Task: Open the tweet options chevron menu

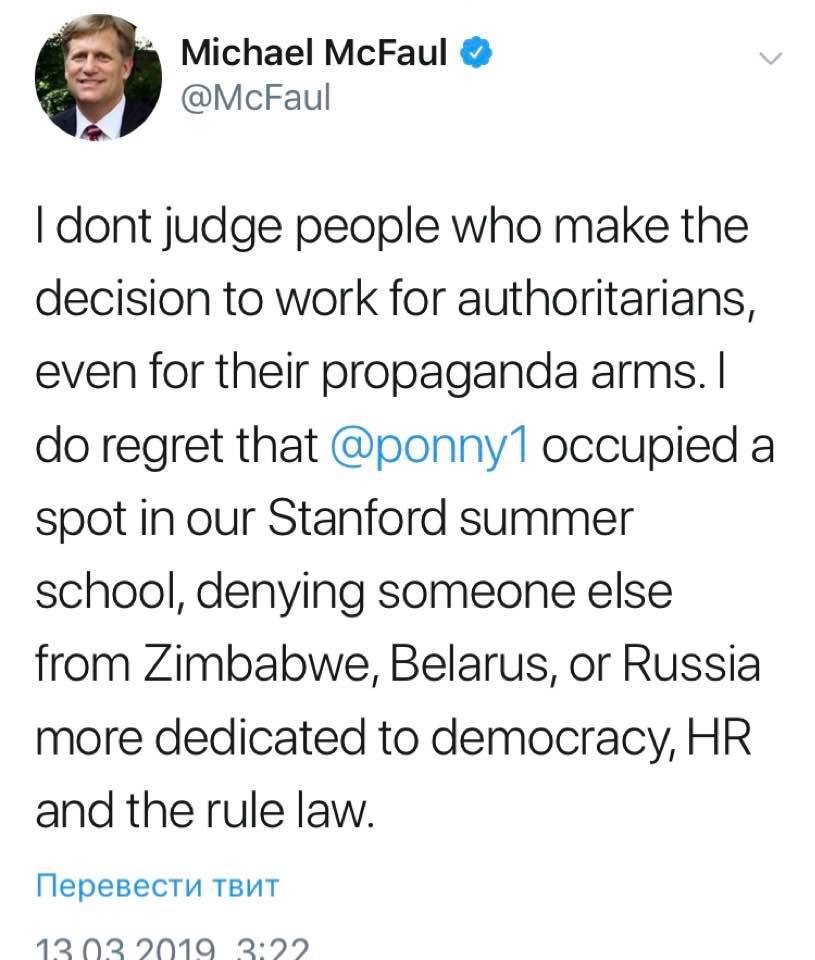Action: (768, 58)
